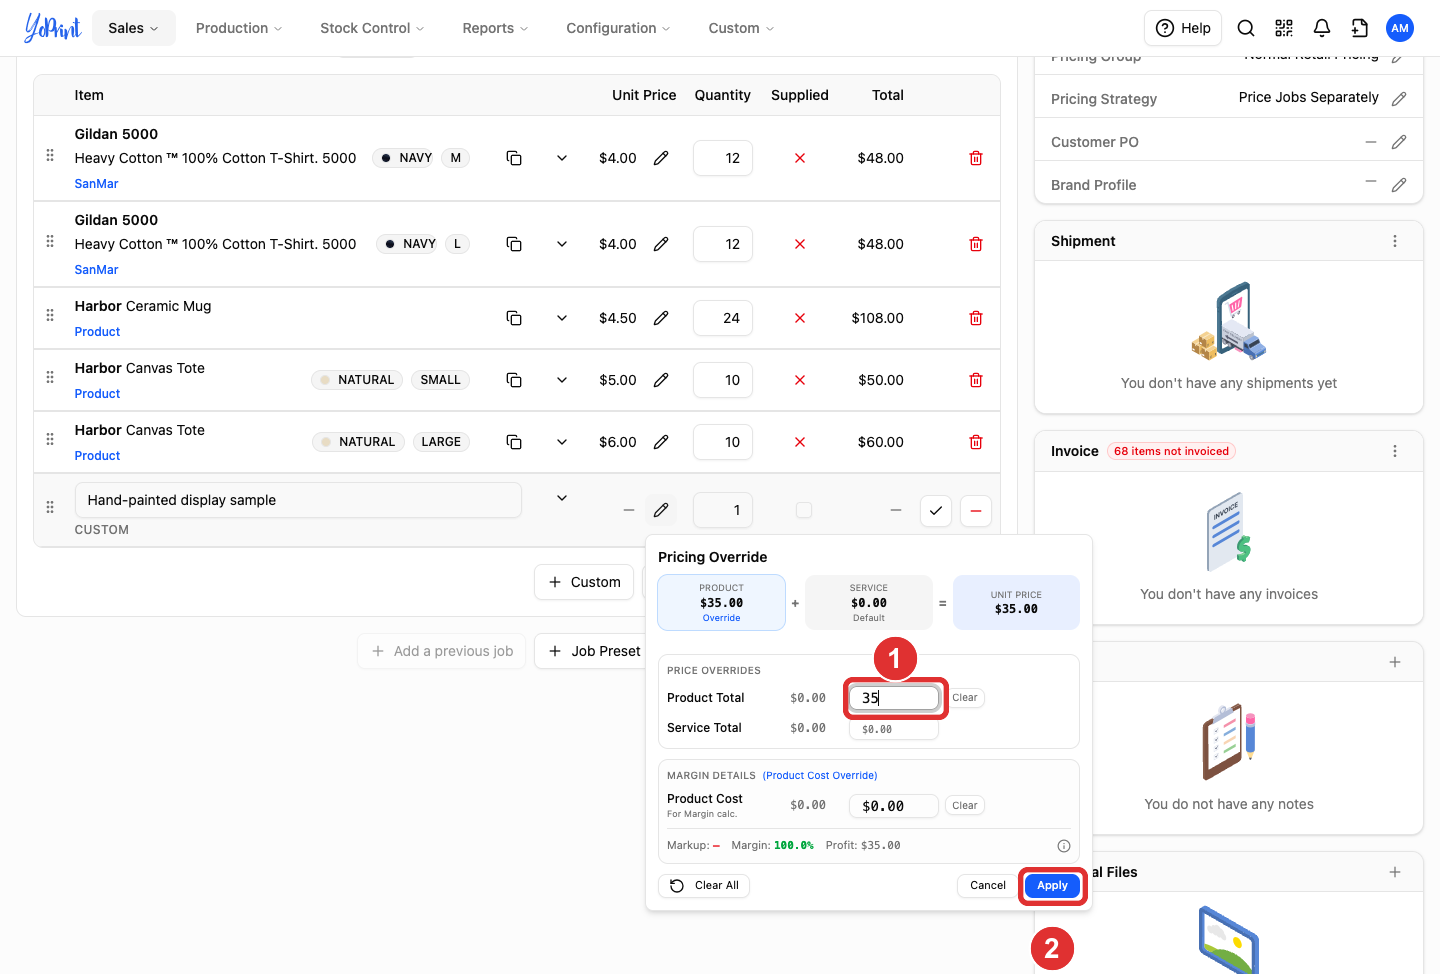
Task: Duplicate the Gildan 5000 NAVY M item
Action: pos(514,158)
